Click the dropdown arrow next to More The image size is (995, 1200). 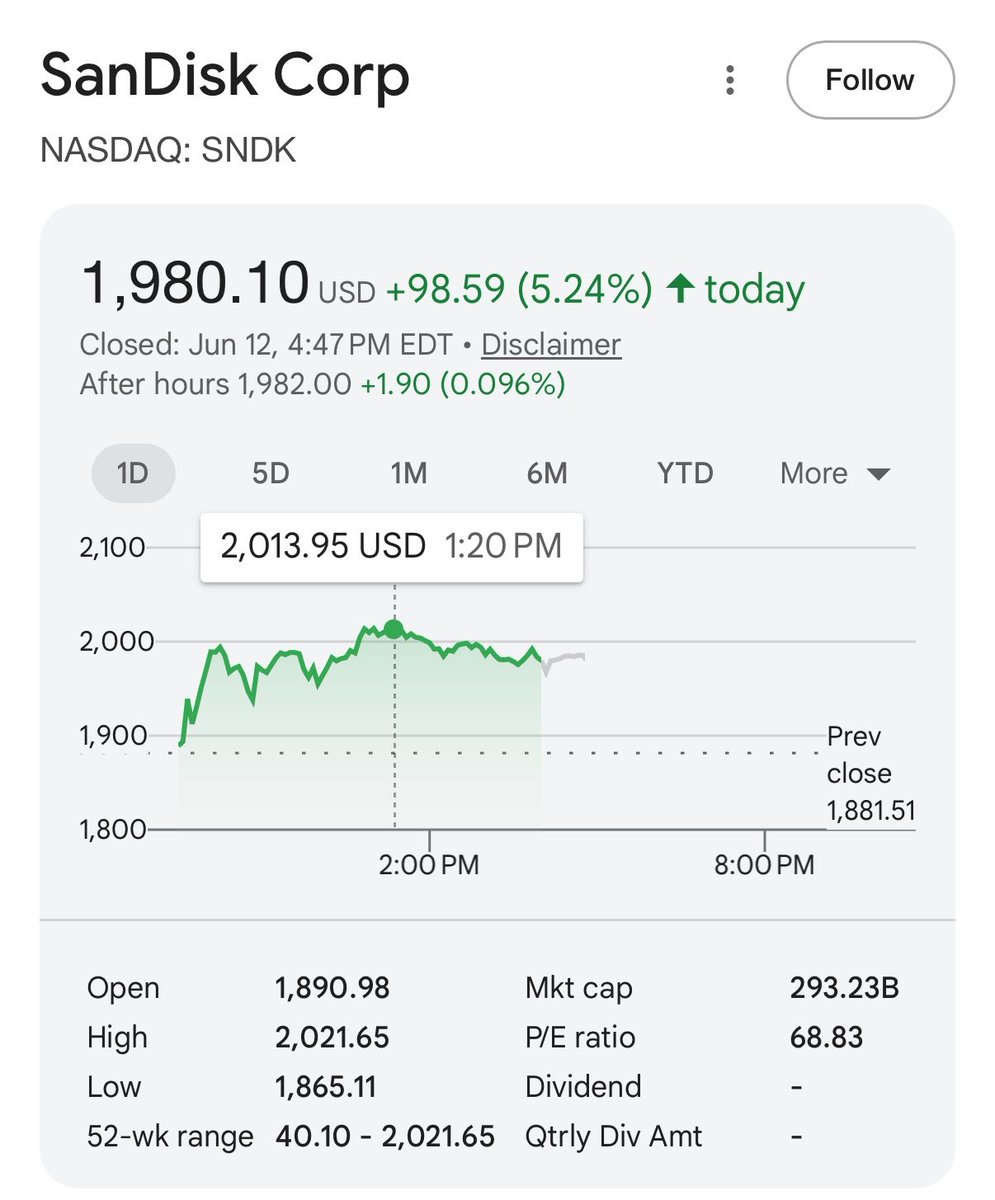(x=878, y=474)
